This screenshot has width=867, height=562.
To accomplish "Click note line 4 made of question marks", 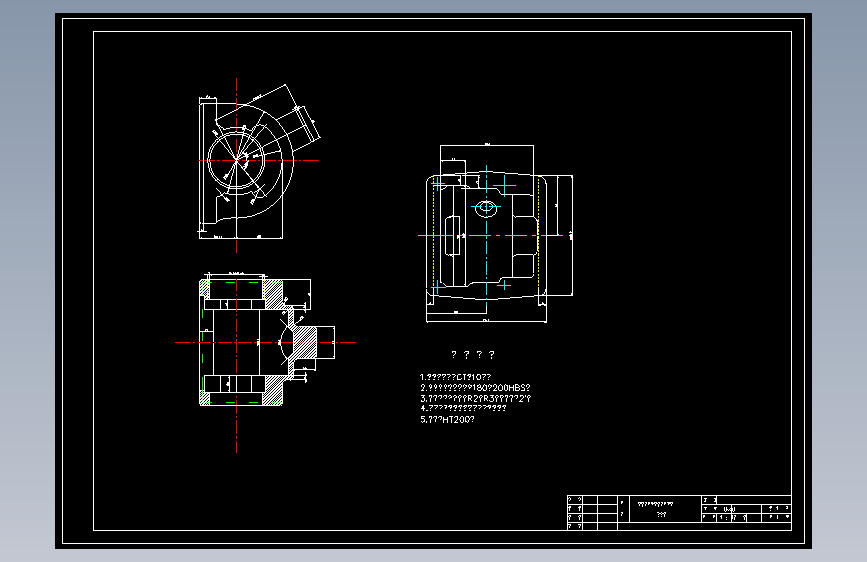I will click(x=463, y=408).
